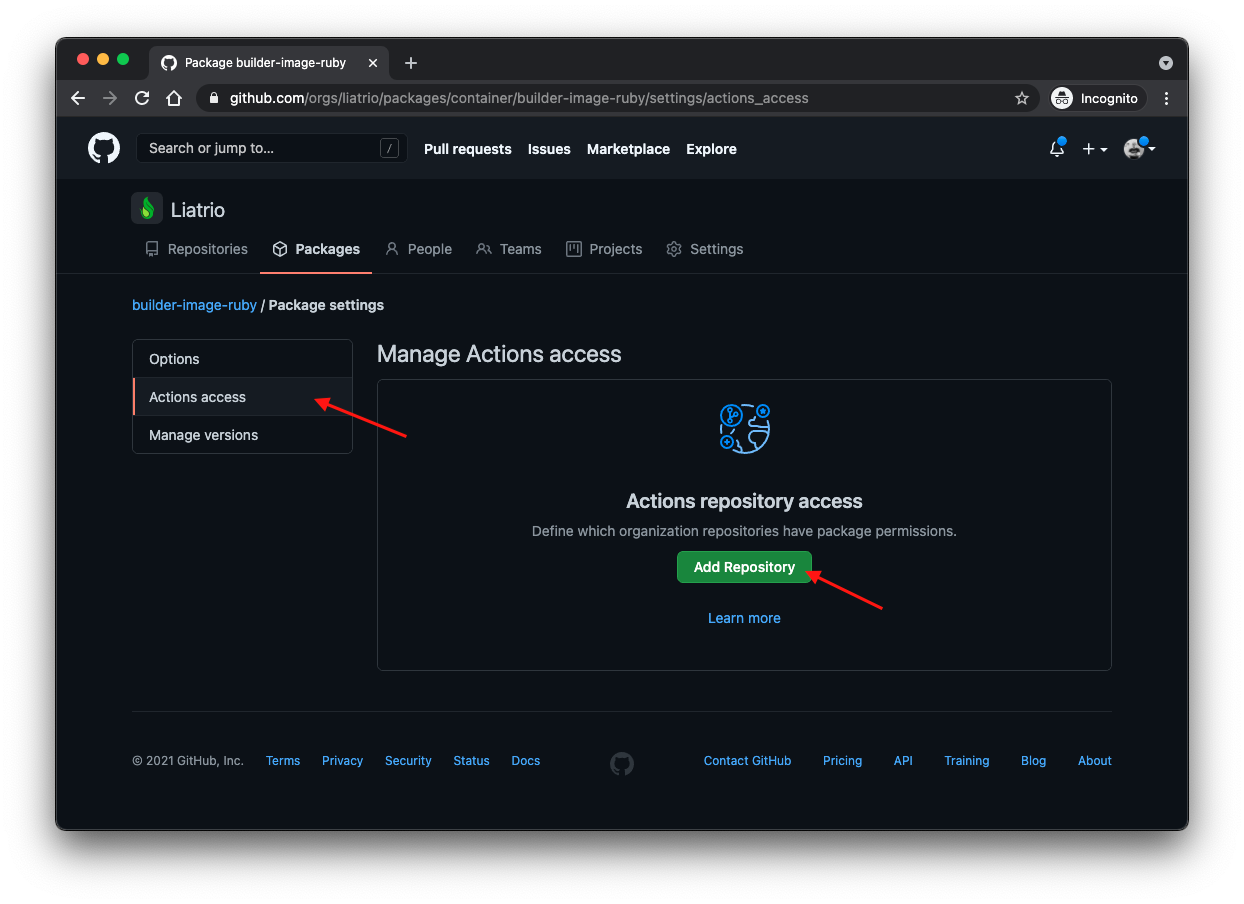Select the Package builder-image-ruby browser tab
1244x904 pixels.
pyautogui.click(x=269, y=63)
